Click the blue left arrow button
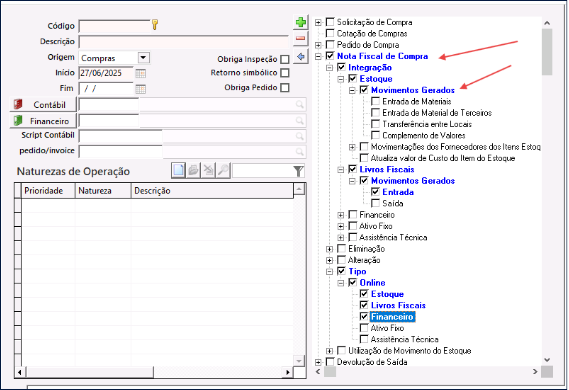This screenshot has height=390, width=569. [x=300, y=57]
